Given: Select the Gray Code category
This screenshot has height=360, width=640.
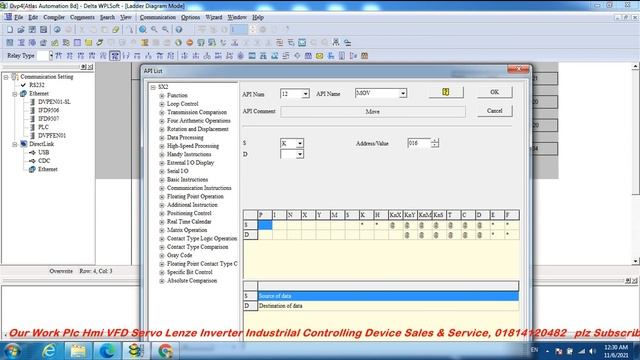Looking at the screenshot, I should pos(179,255).
